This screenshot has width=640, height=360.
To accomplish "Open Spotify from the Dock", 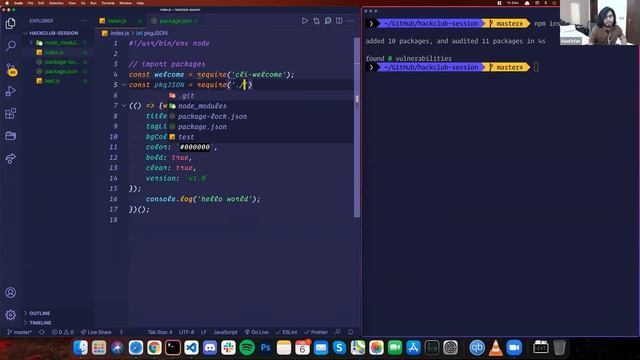I will click(247, 348).
